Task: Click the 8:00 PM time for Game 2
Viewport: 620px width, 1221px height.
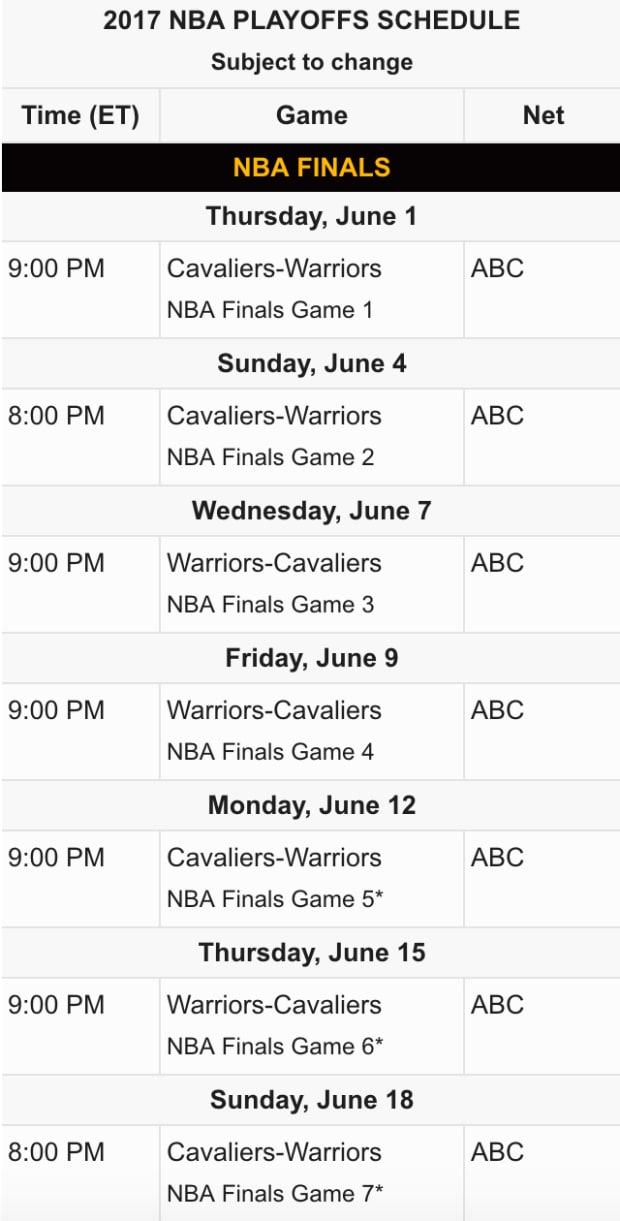Action: coord(56,416)
